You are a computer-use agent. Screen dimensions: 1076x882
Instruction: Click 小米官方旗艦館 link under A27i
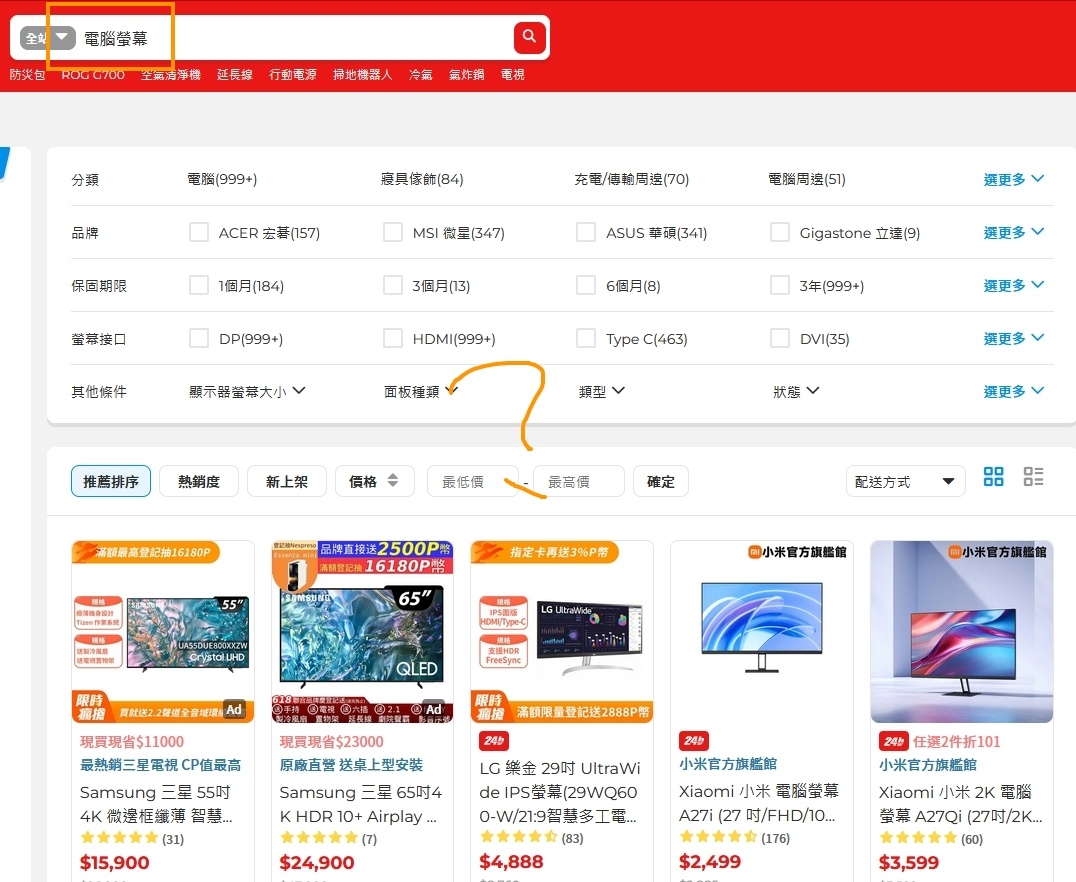point(728,763)
